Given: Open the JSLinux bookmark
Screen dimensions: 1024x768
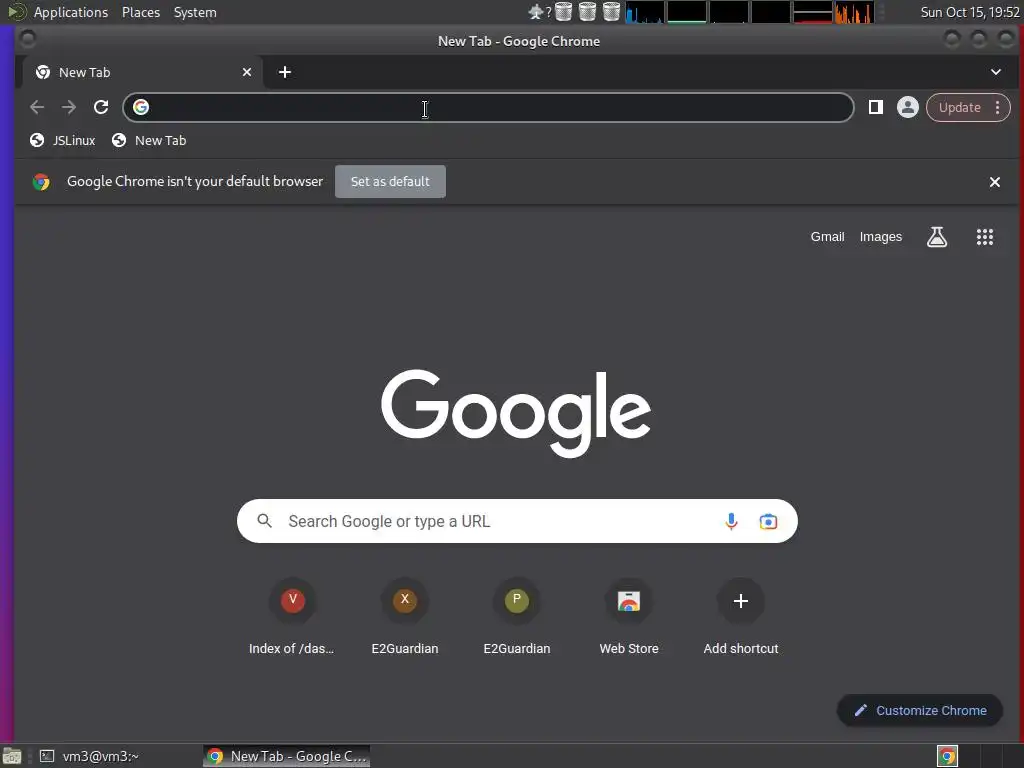Looking at the screenshot, I should (x=63, y=140).
